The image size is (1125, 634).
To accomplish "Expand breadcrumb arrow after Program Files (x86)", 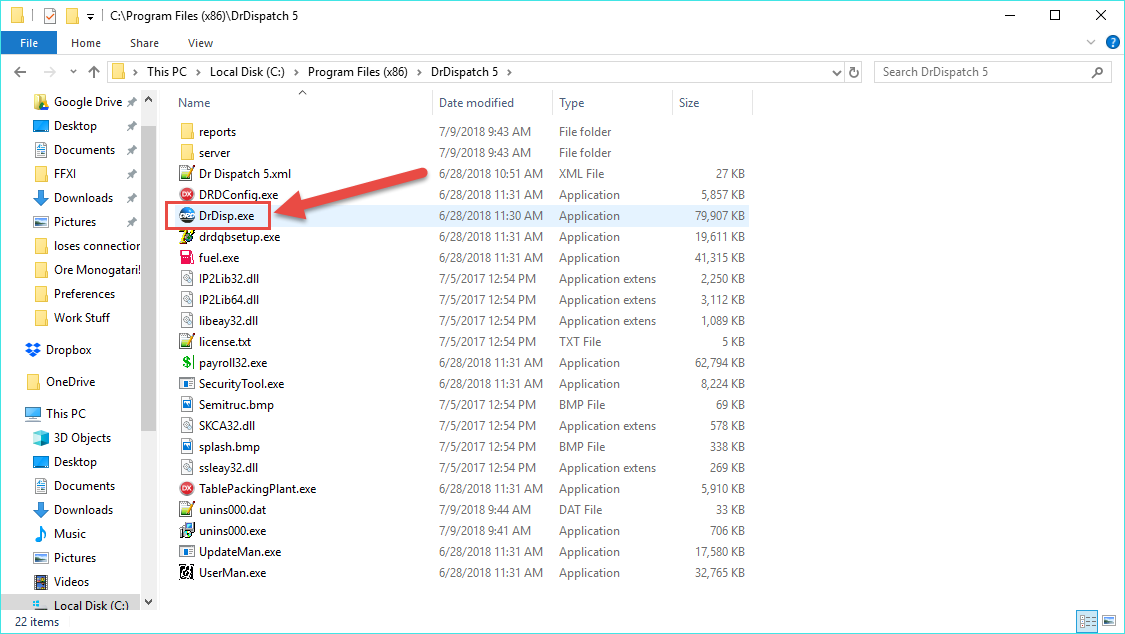I will pyautogui.click(x=419, y=72).
